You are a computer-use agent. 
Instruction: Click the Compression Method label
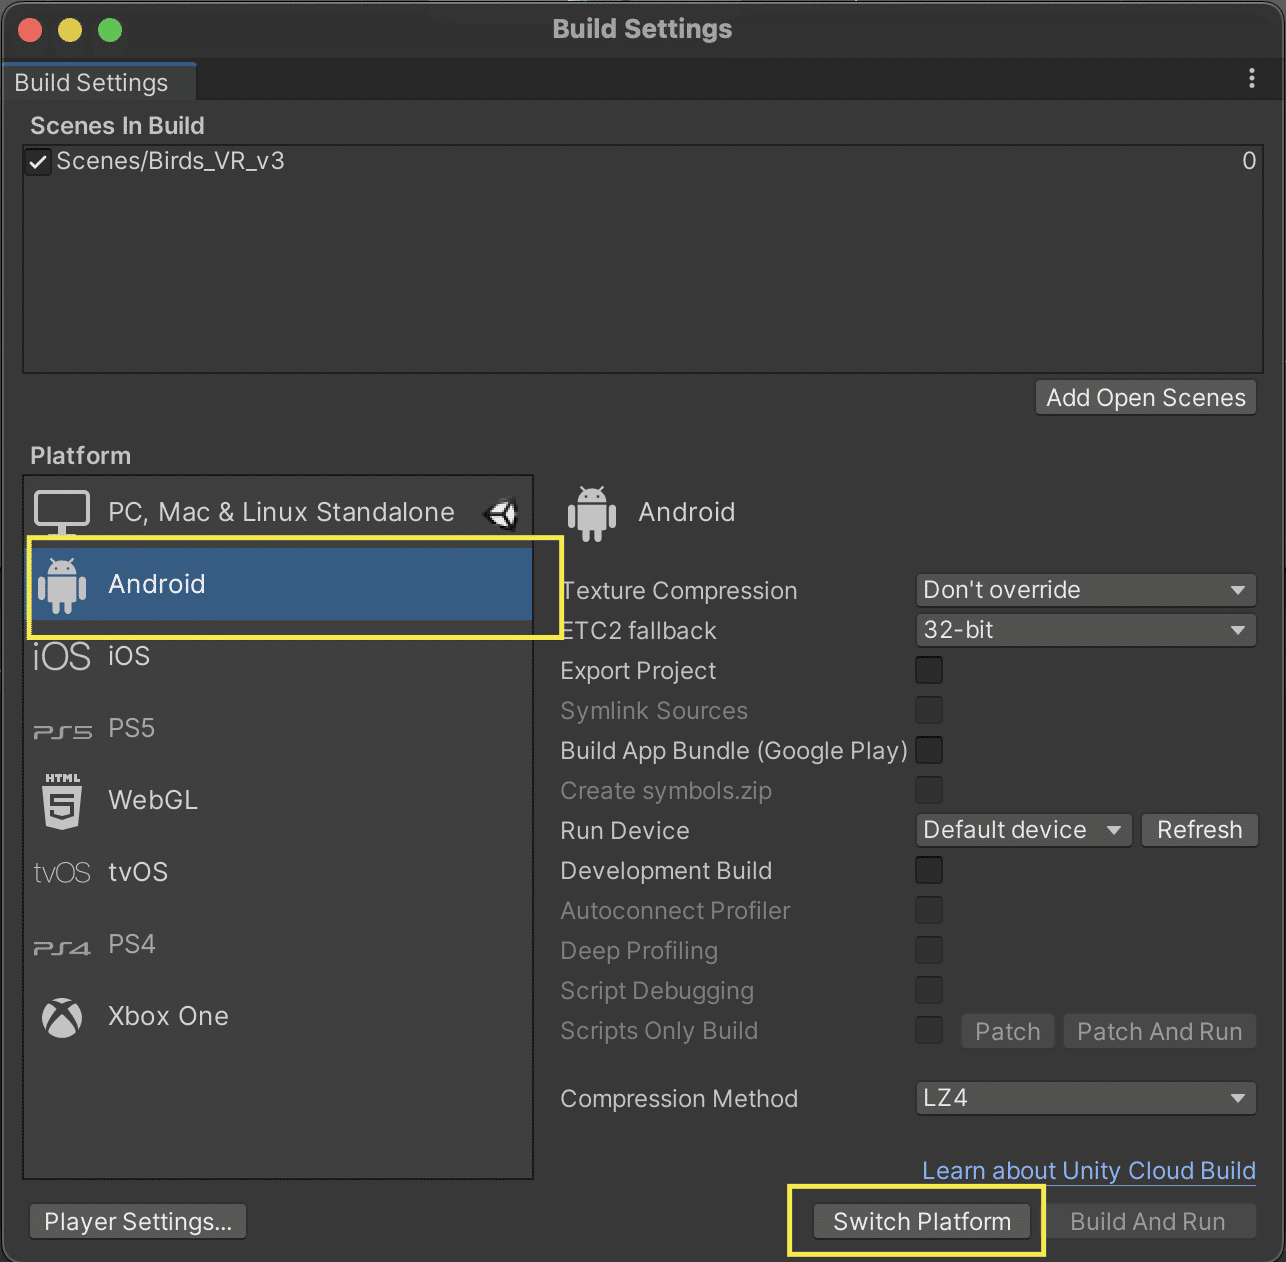coord(679,1099)
